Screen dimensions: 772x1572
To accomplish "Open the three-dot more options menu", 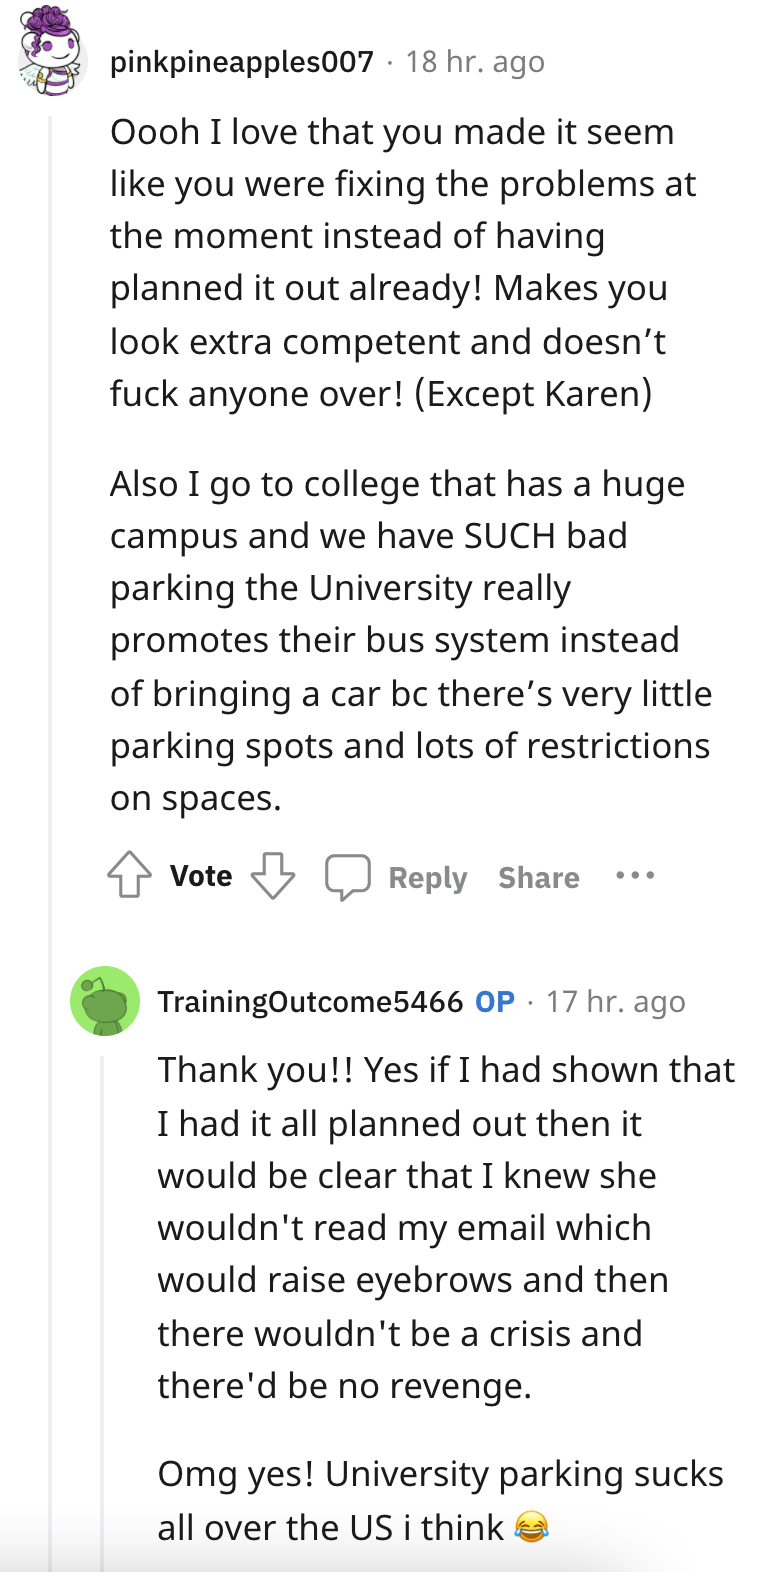I will coord(635,876).
